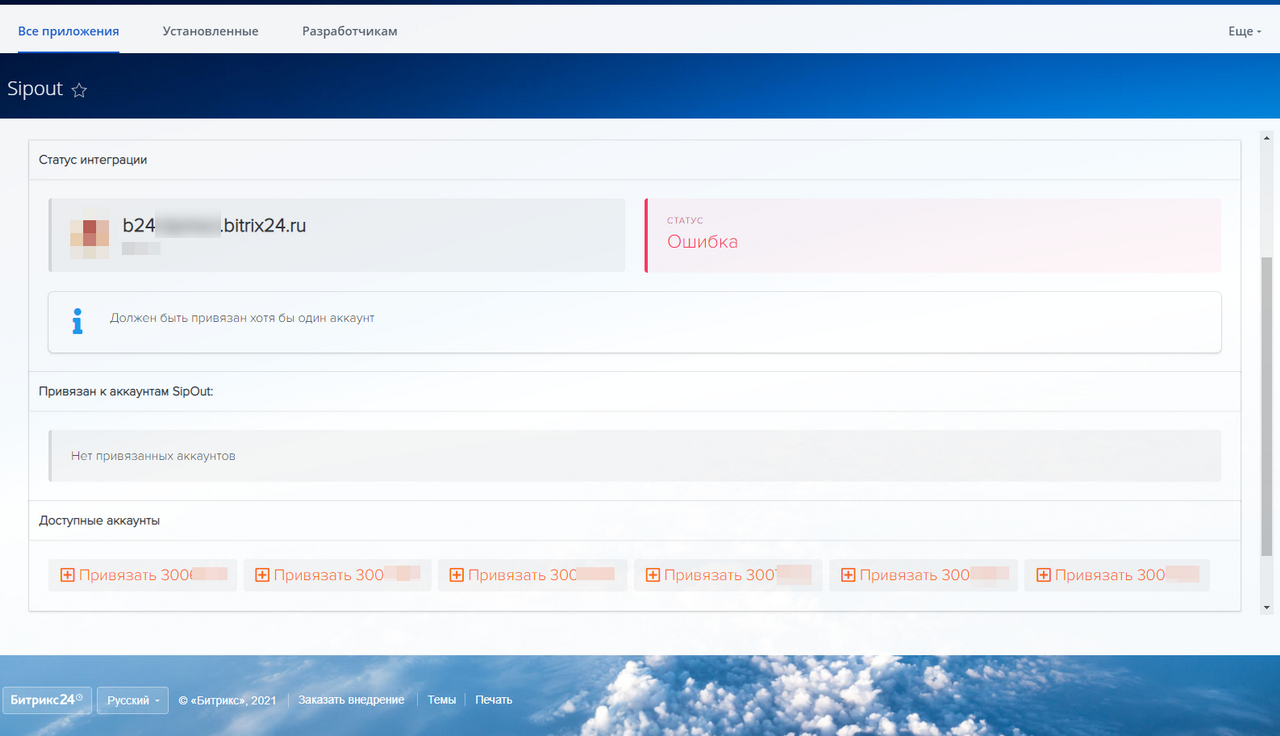Click the plus icon on the third attach button
The width and height of the screenshot is (1280, 736).
(456, 575)
